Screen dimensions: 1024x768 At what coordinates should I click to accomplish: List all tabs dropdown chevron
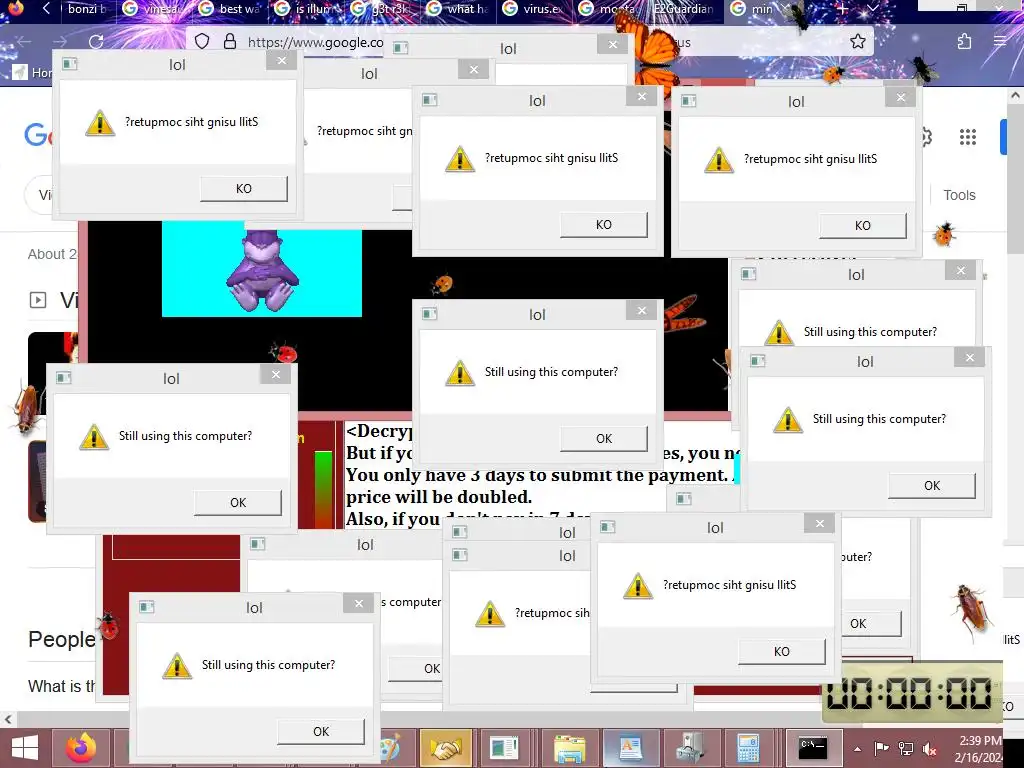click(874, 9)
